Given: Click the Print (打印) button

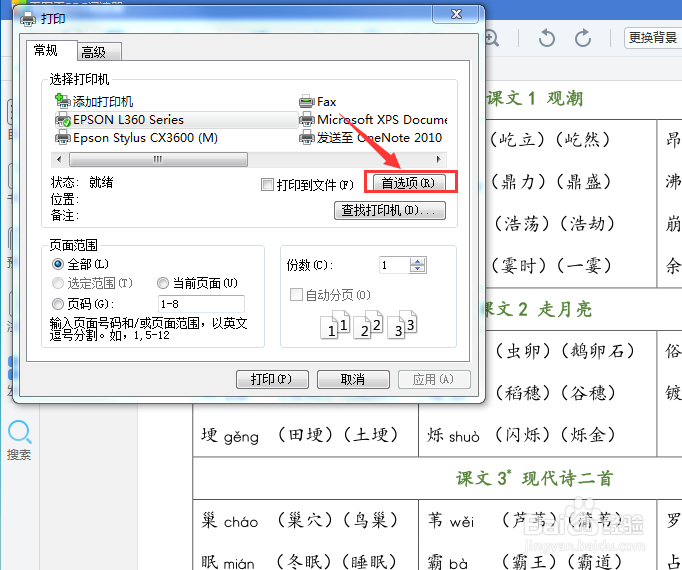Looking at the screenshot, I should pyautogui.click(x=272, y=379).
